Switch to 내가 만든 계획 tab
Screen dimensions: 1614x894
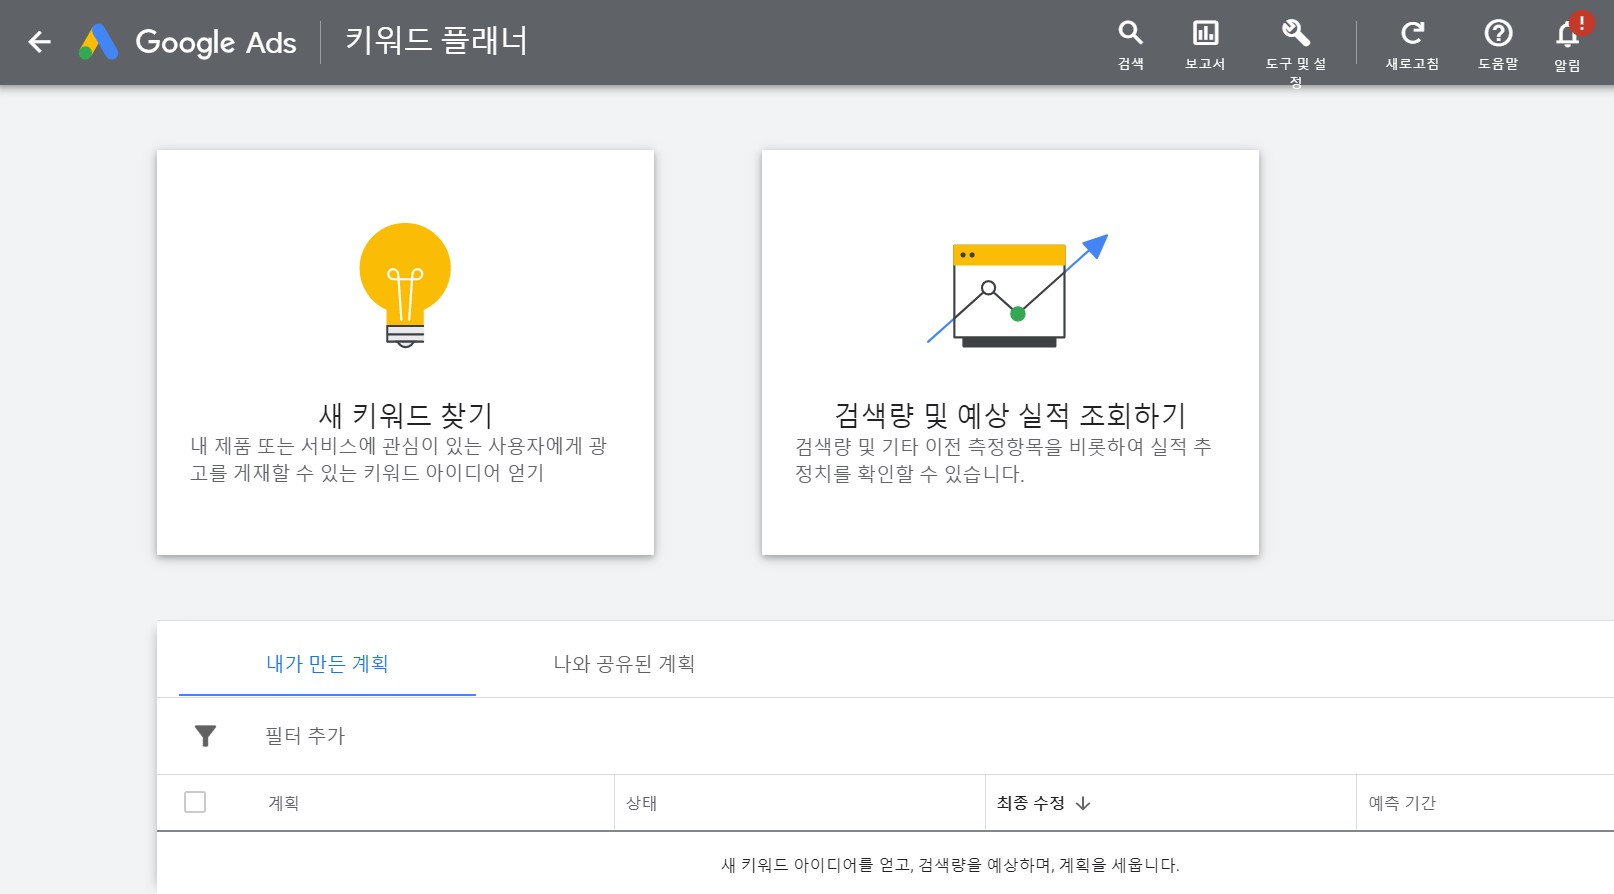click(327, 664)
